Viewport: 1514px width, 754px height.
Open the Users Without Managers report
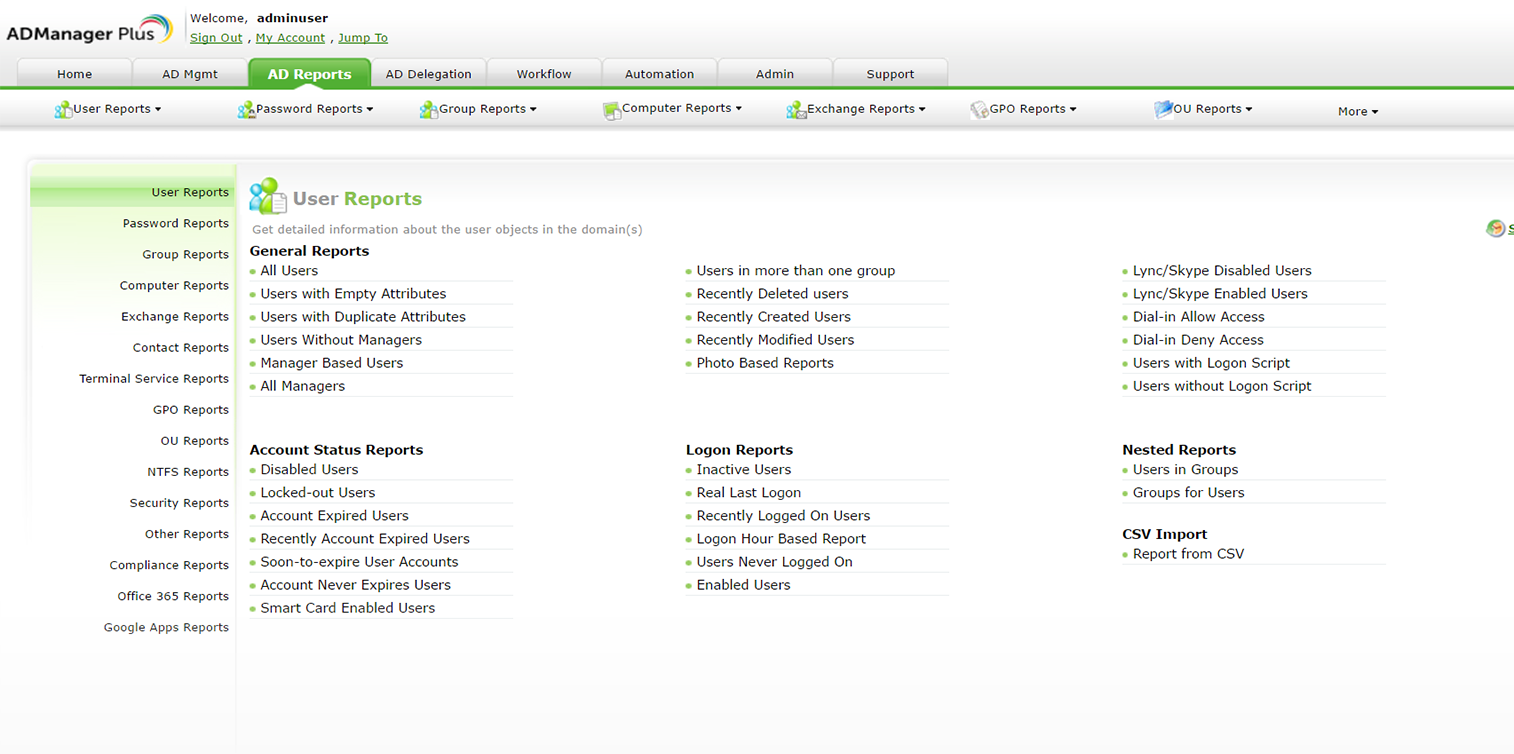tap(341, 340)
